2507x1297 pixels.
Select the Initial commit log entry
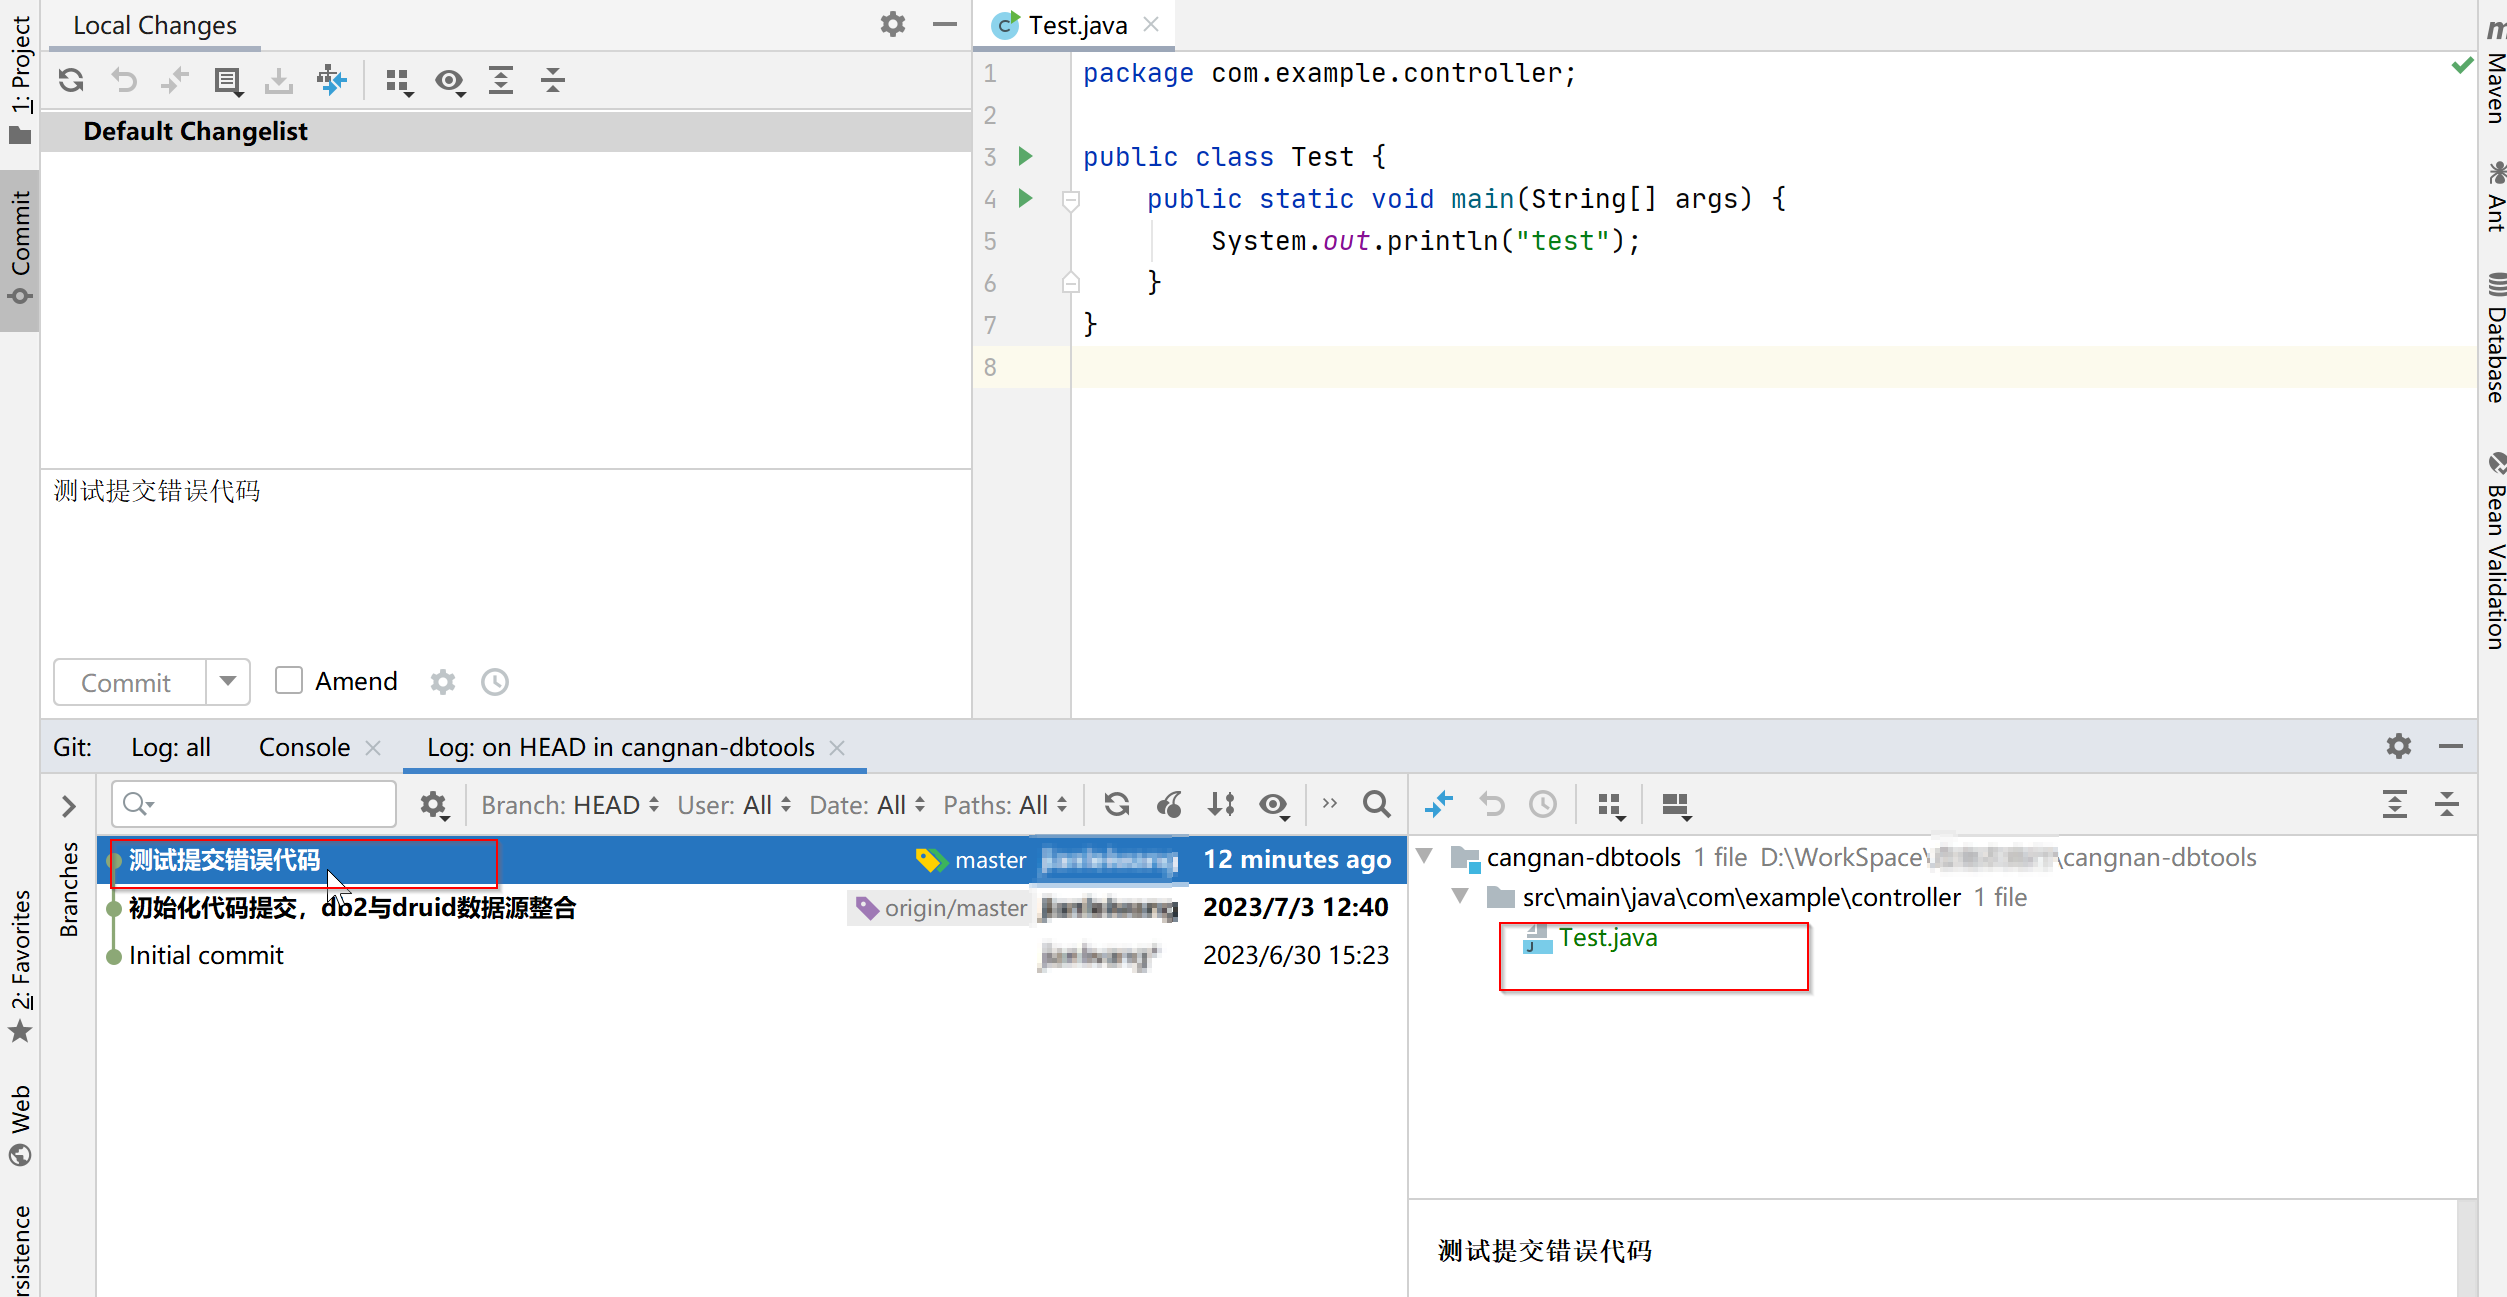pyautogui.click(x=206, y=955)
